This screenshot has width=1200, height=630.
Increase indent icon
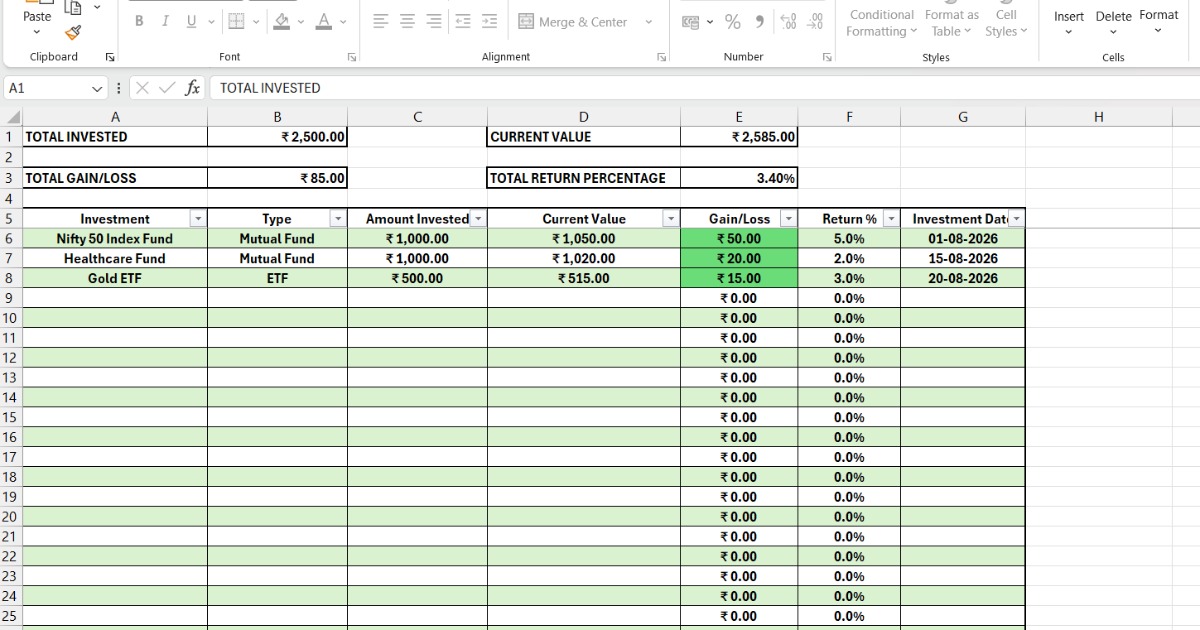tap(489, 21)
